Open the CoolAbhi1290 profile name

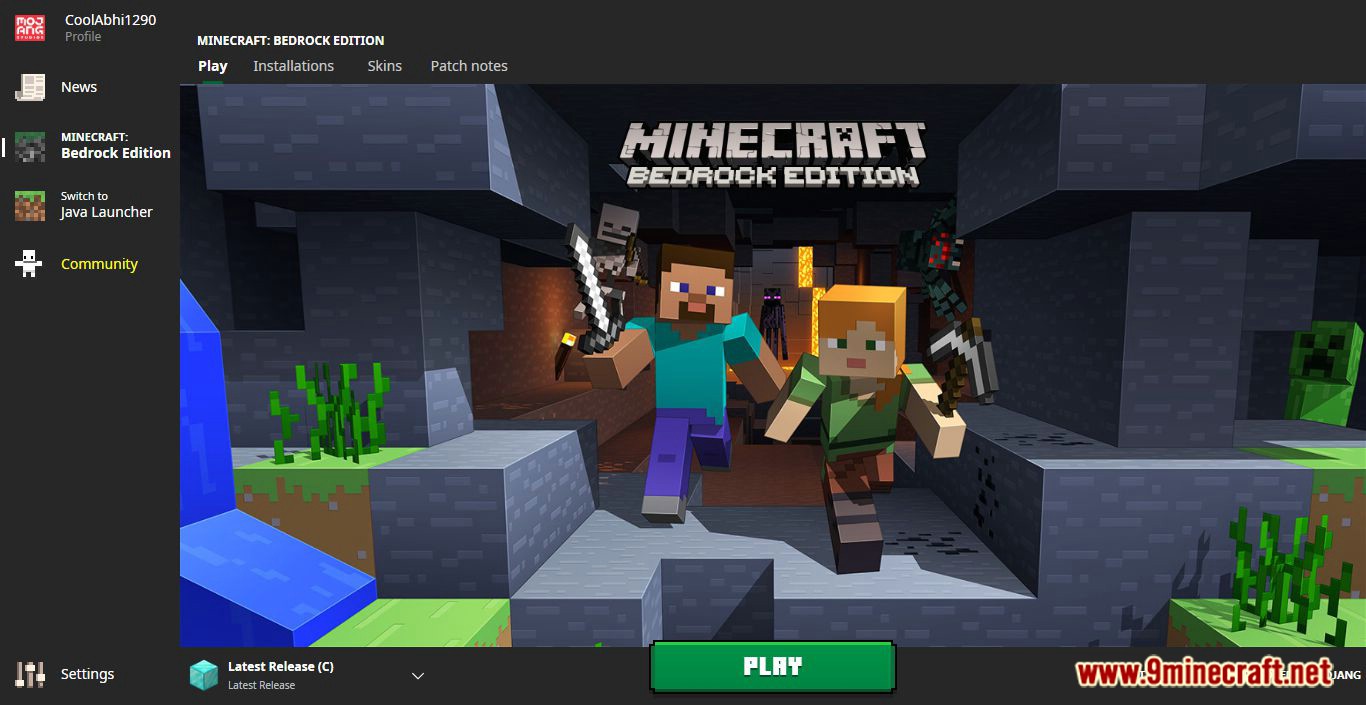pyautogui.click(x=110, y=20)
